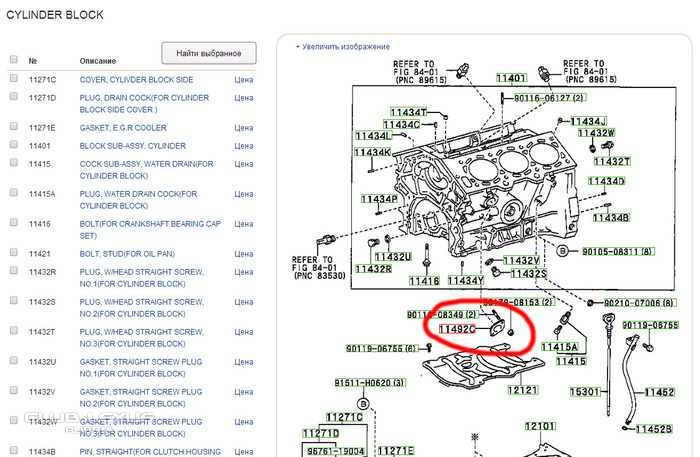Image resolution: width=700 pixels, height=457 pixels.
Task: Select dipstick part label 15301
Action: pyautogui.click(x=588, y=392)
